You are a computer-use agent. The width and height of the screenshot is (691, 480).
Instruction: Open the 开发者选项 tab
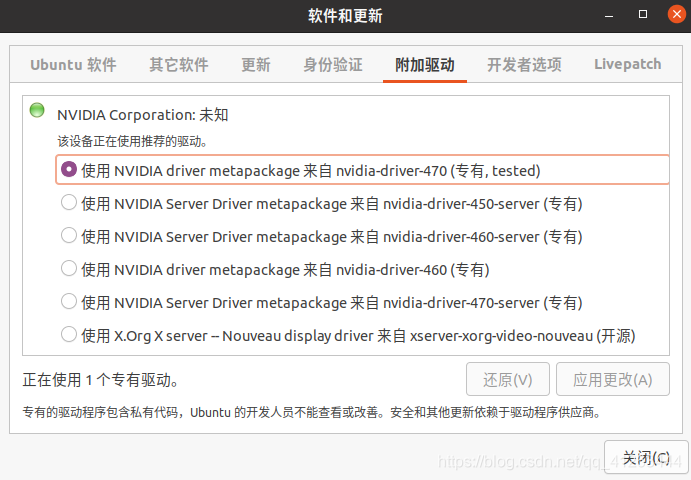pyautogui.click(x=524, y=65)
